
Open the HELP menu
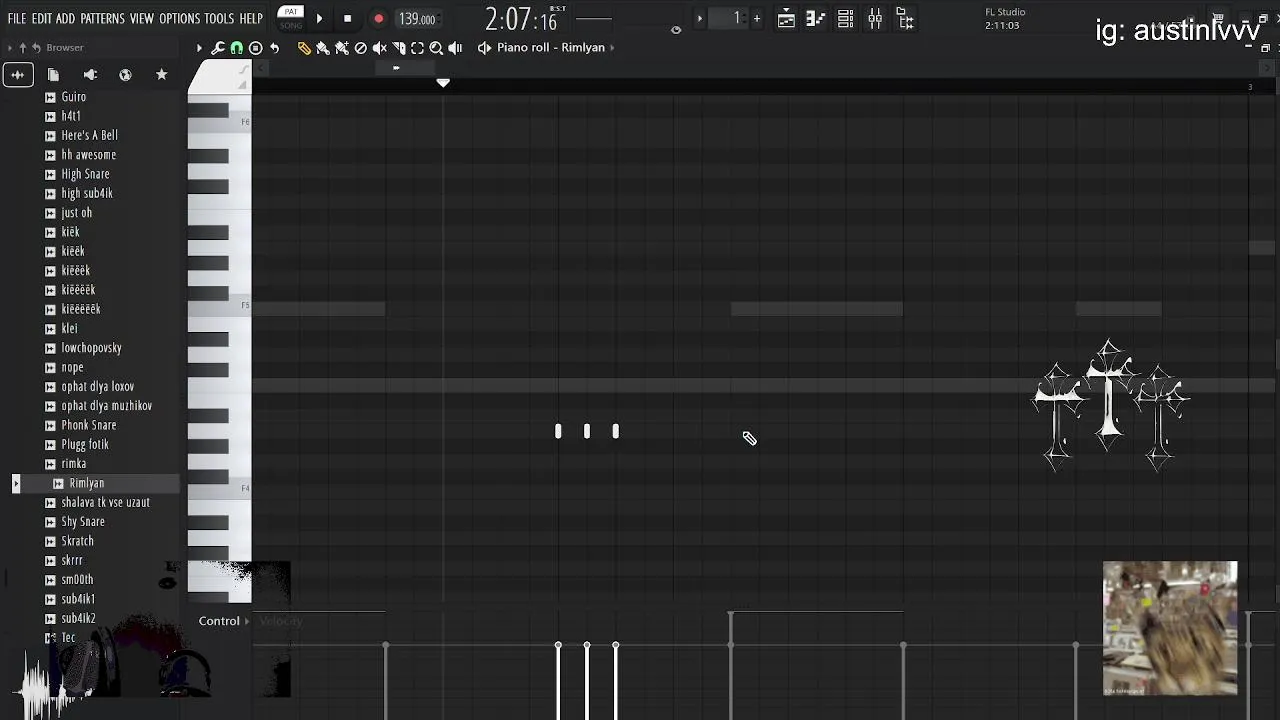point(251,18)
